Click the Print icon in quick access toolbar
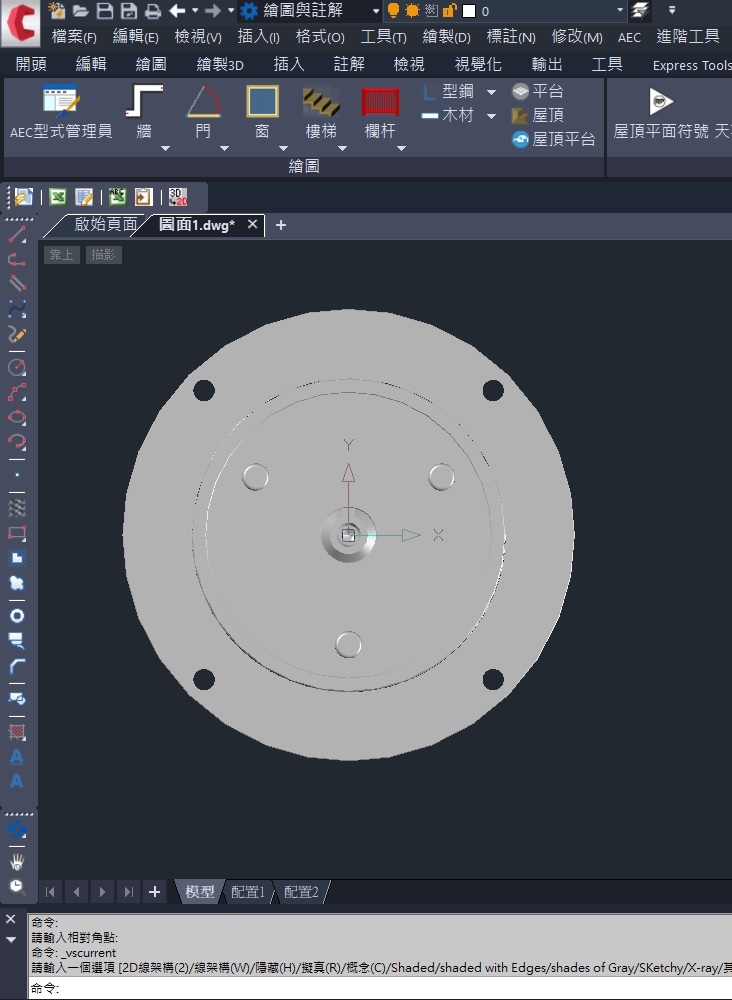The image size is (732, 1000). click(153, 11)
